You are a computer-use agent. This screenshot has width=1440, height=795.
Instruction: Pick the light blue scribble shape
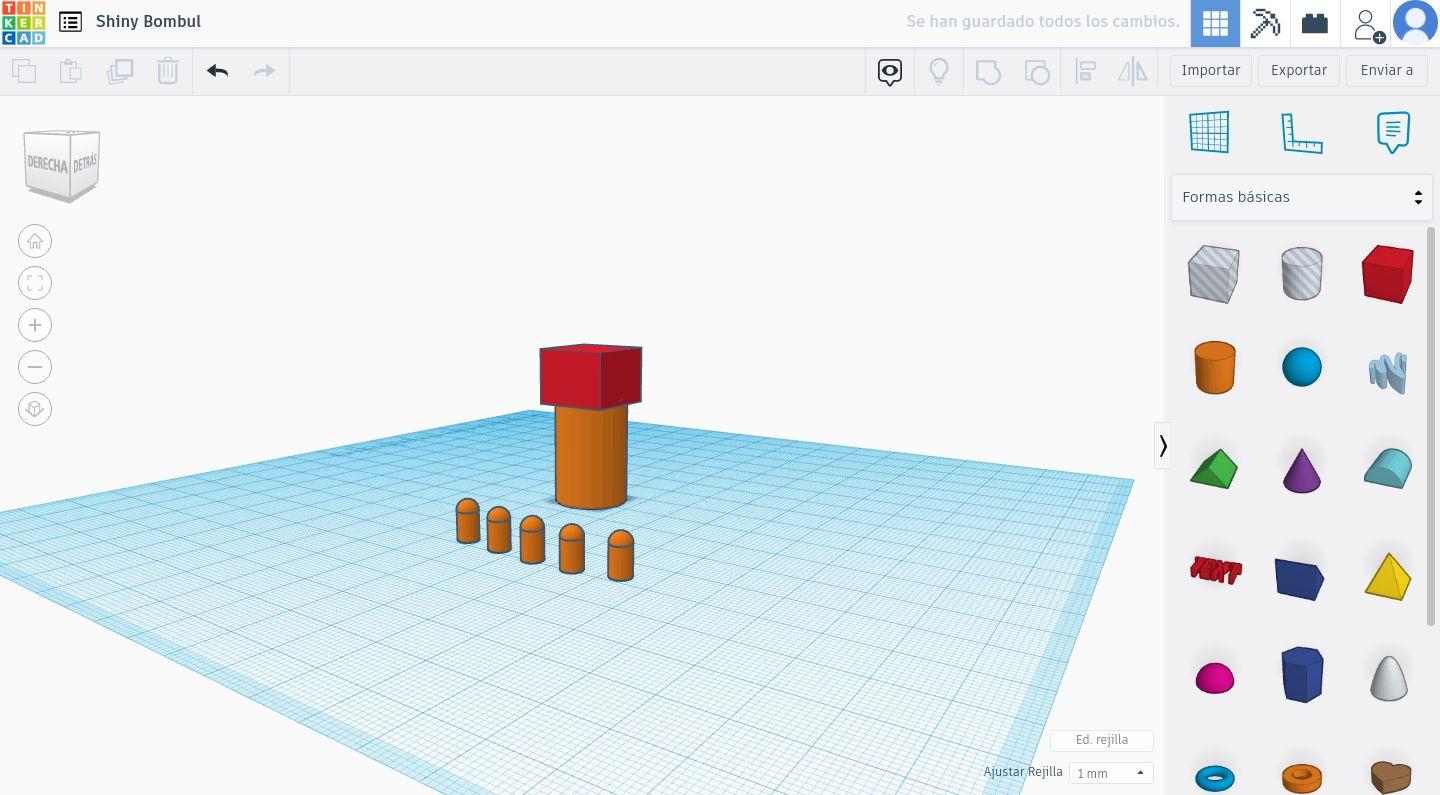[x=1388, y=371]
